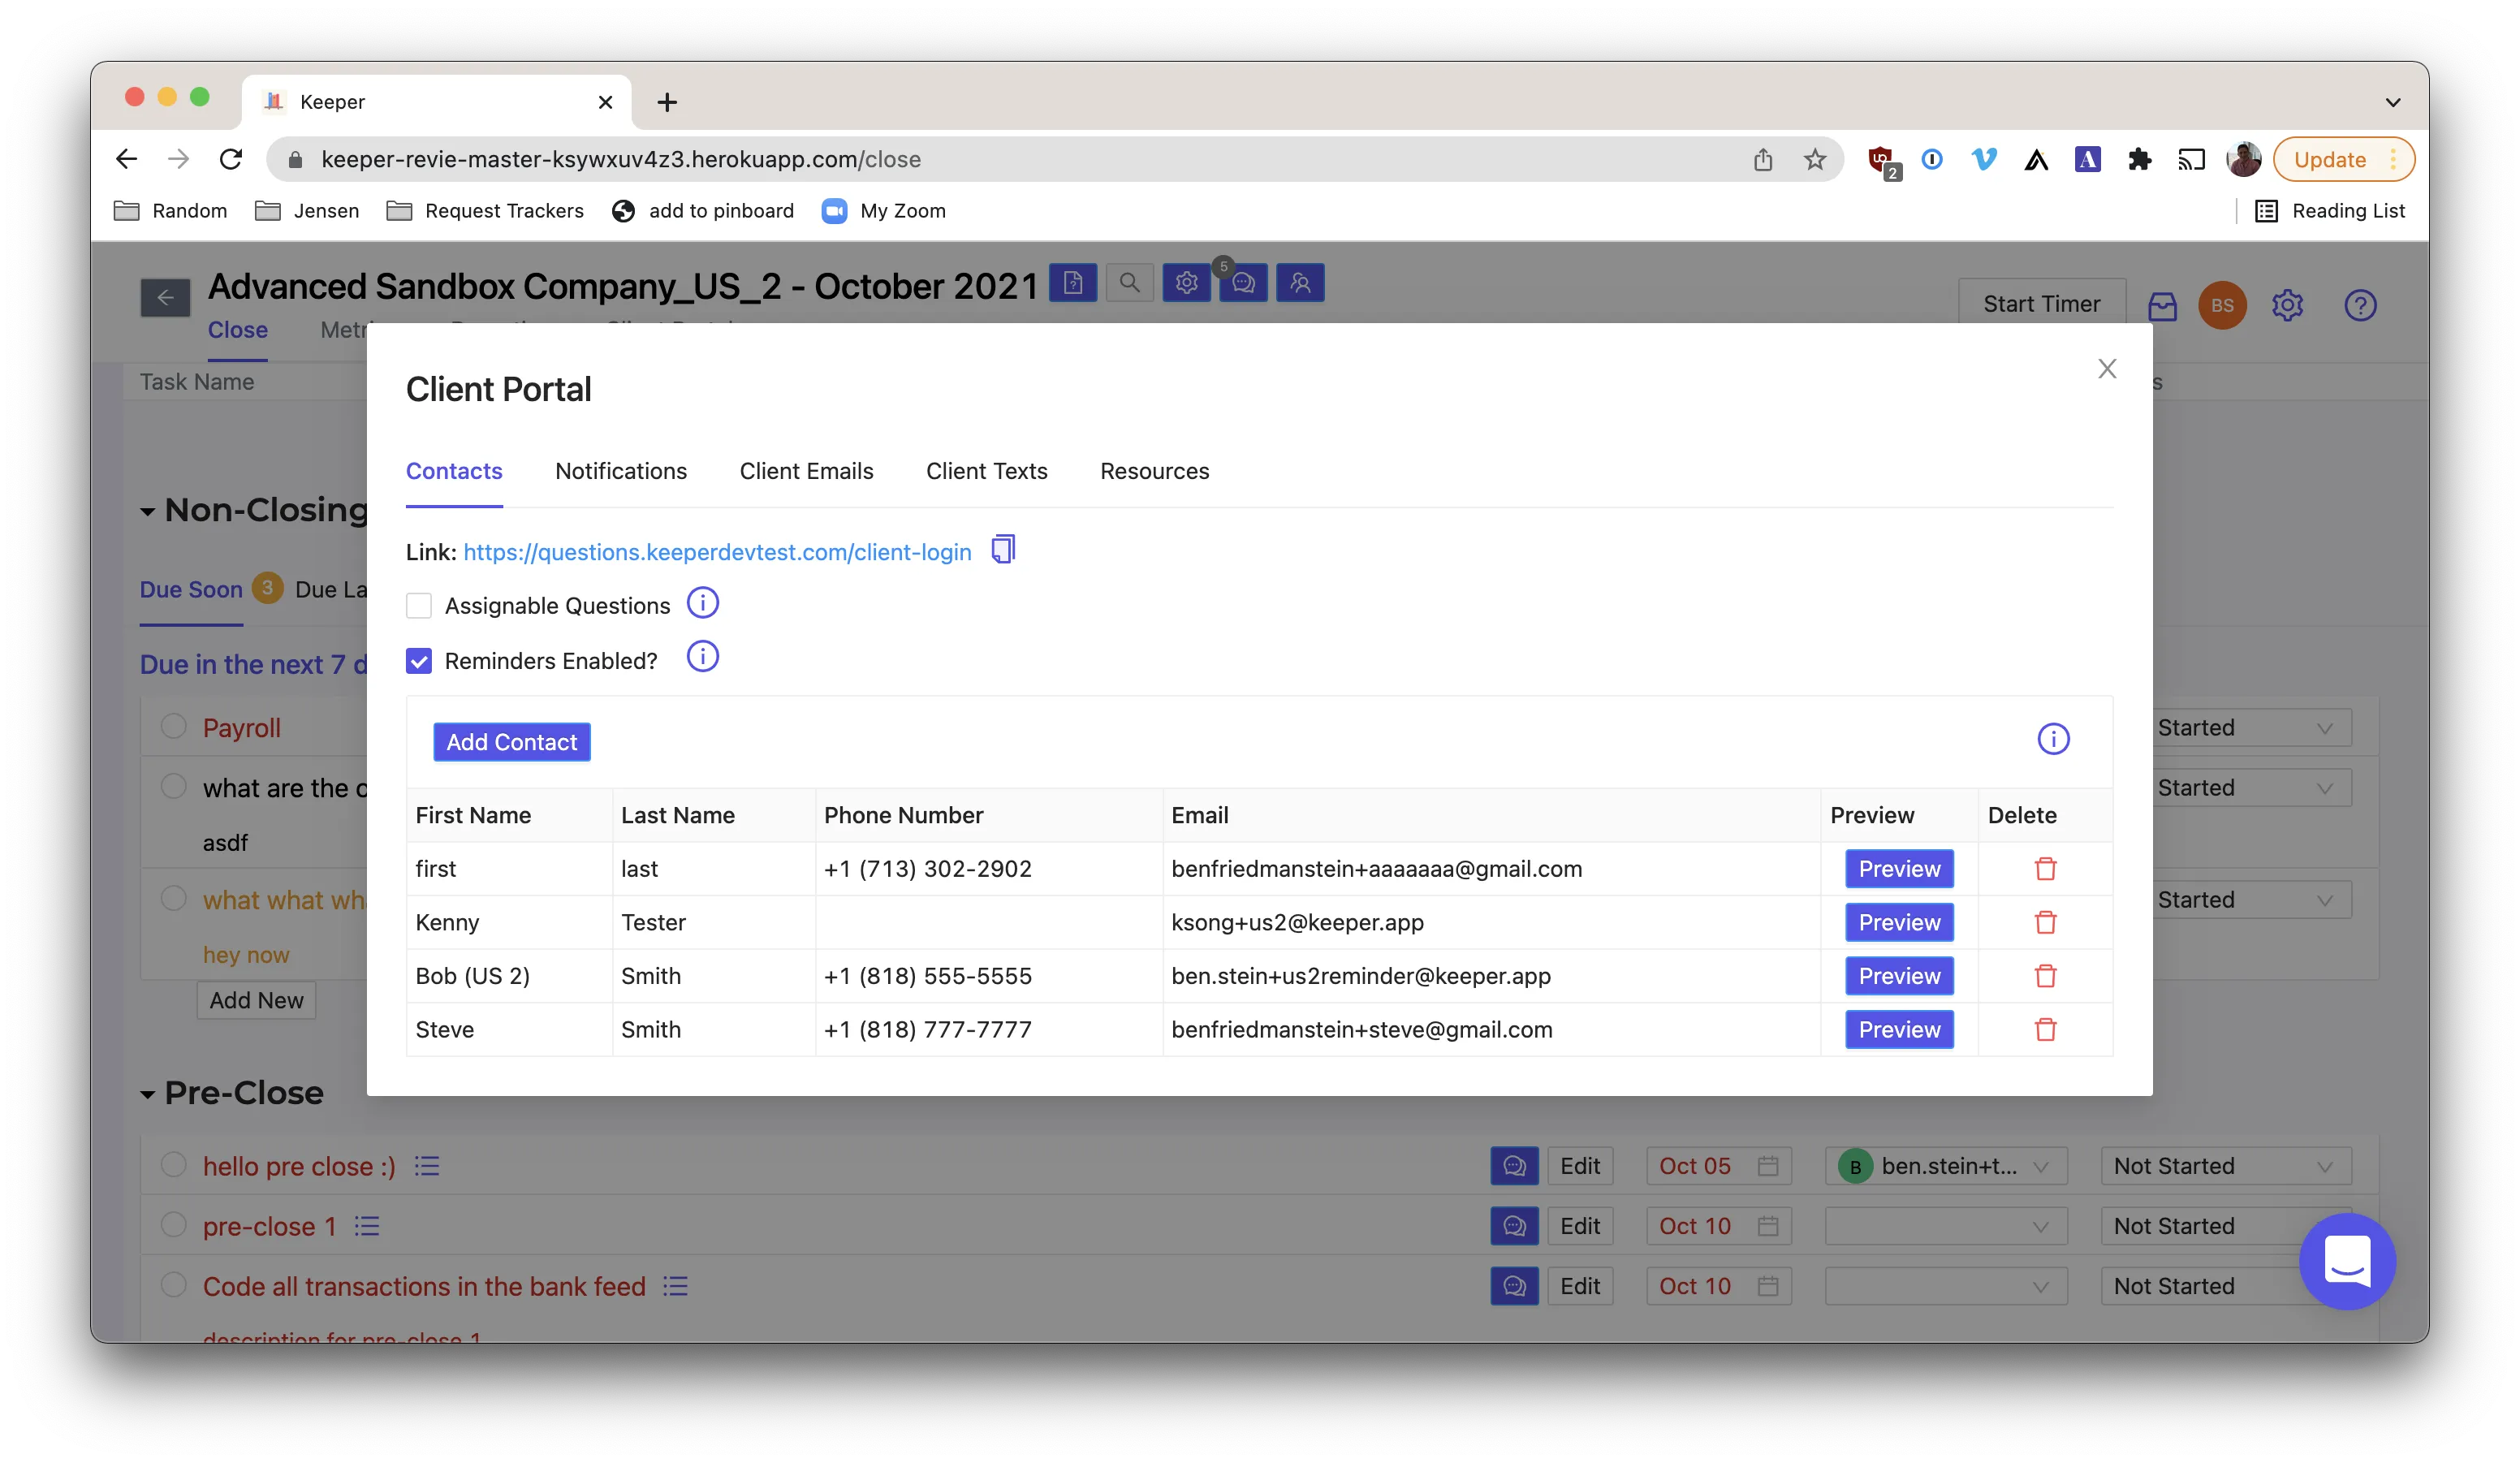
Task: Copy the client portal link icon
Action: coord(1003,550)
